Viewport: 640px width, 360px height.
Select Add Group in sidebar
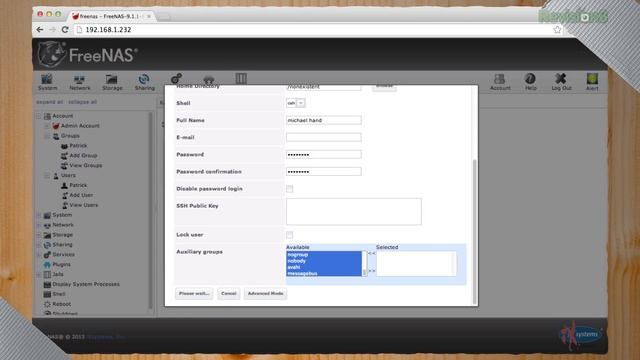click(x=83, y=156)
